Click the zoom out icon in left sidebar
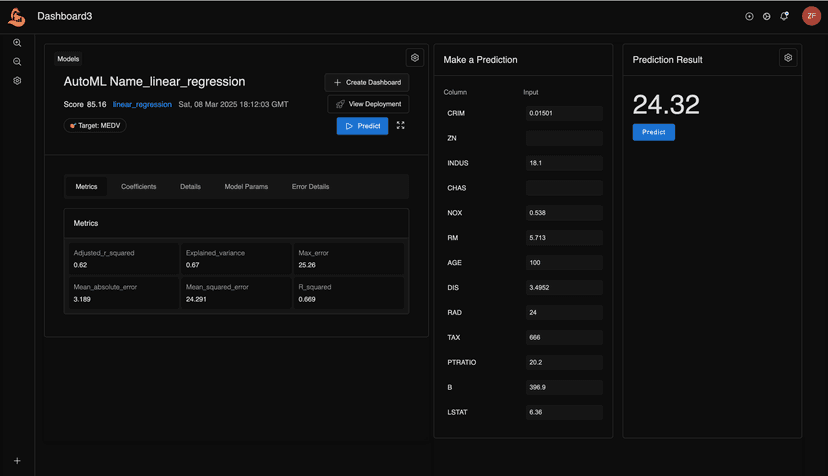 tap(17, 62)
